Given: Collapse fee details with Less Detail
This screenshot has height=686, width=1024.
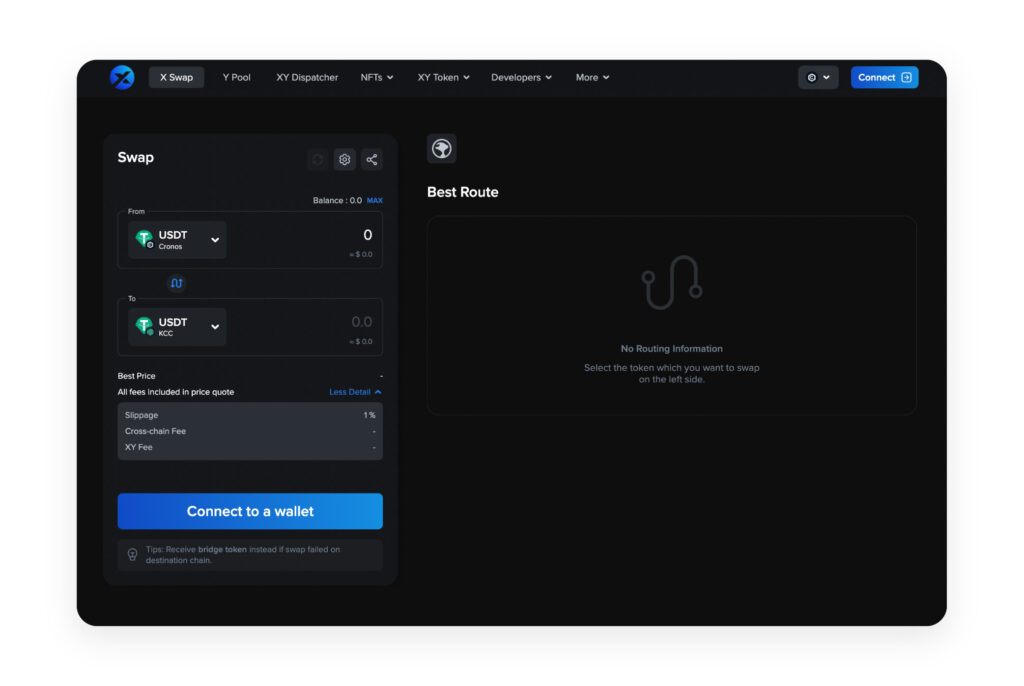Looking at the screenshot, I should point(355,392).
